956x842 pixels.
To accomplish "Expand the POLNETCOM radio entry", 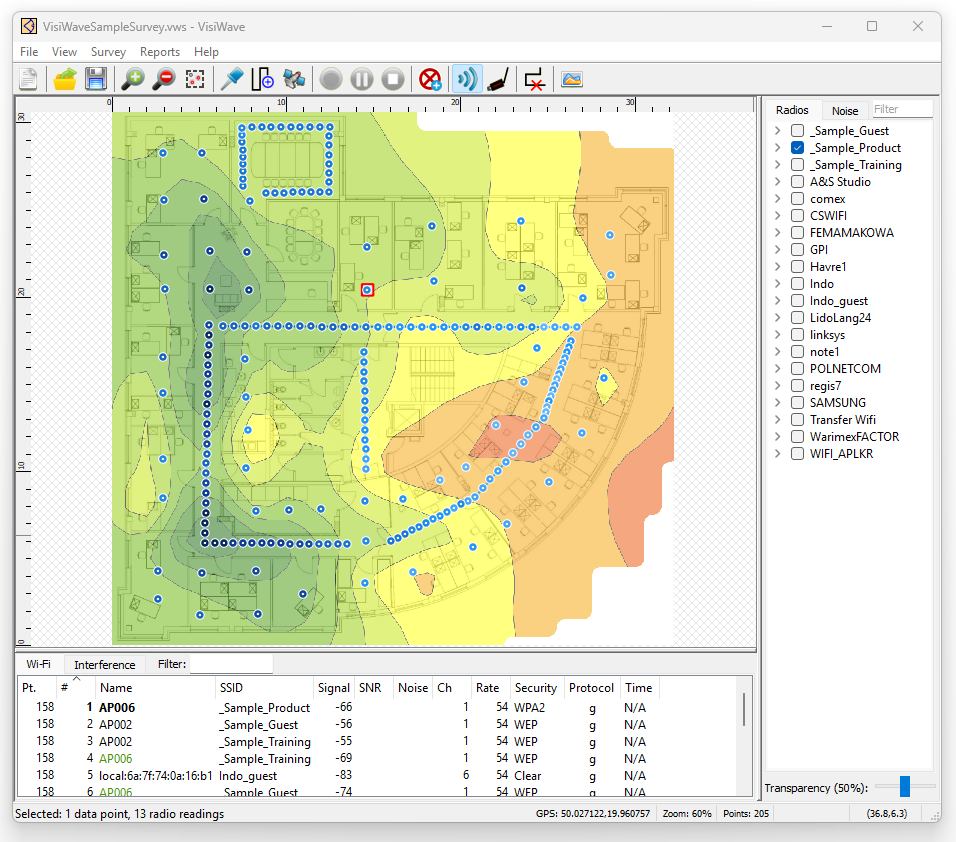I will point(778,368).
